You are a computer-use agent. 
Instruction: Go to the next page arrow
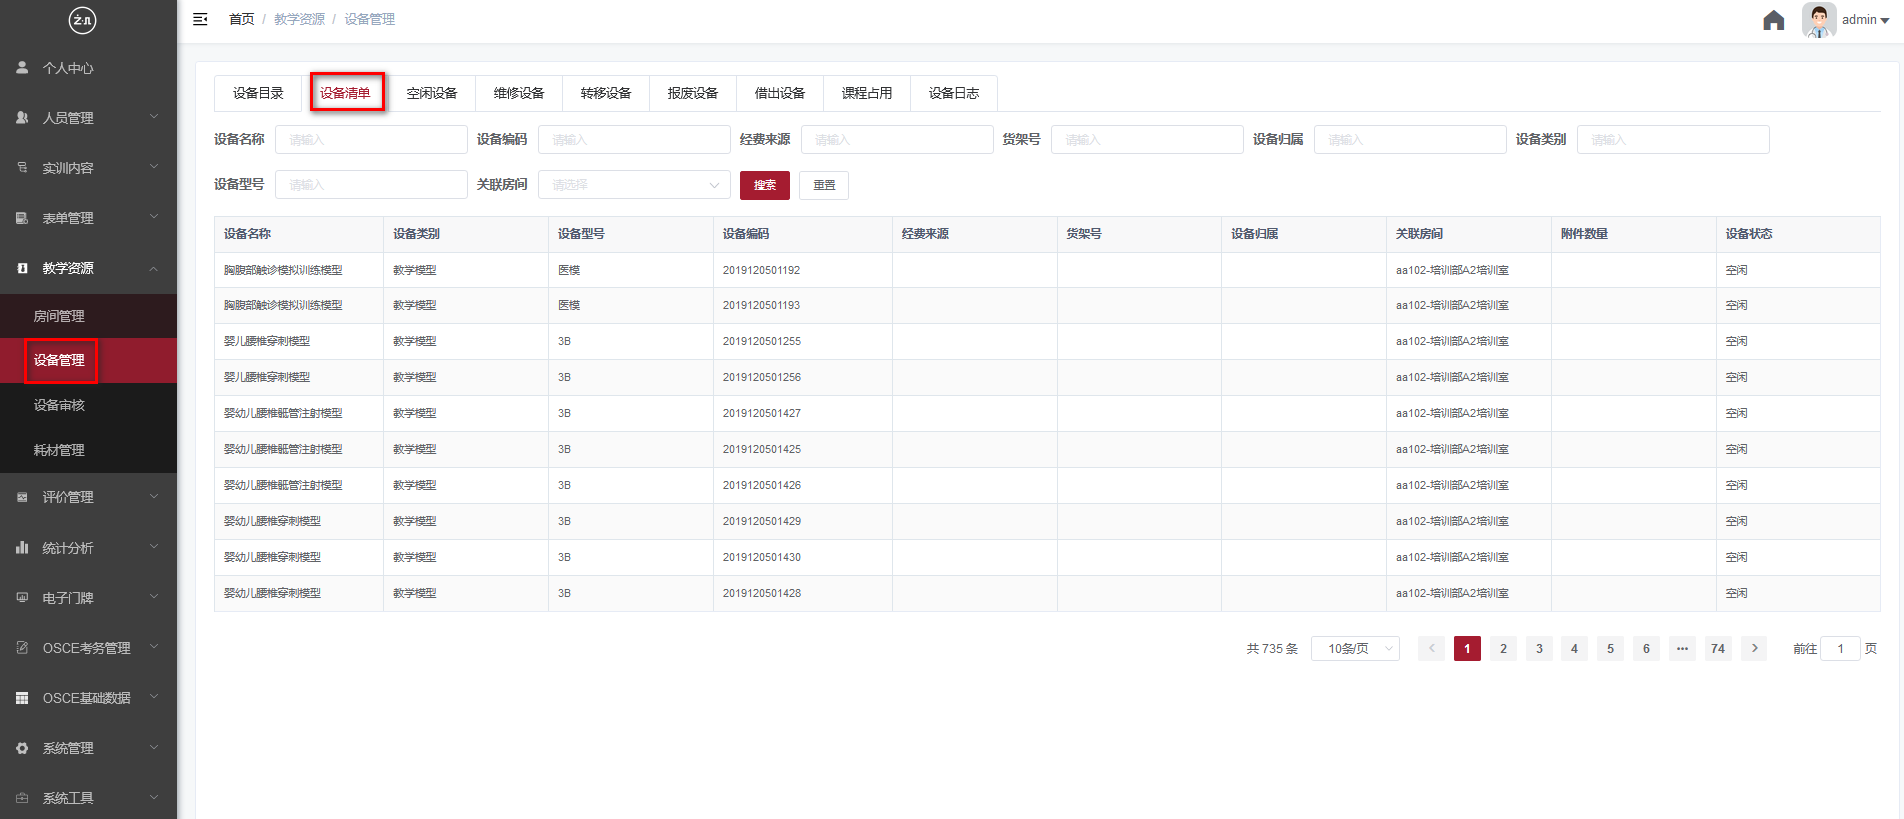(1754, 648)
